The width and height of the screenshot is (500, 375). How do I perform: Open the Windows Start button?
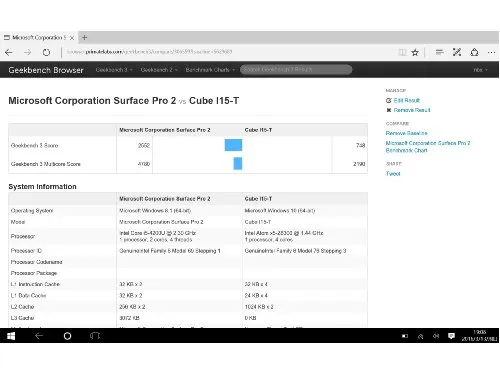click(11, 336)
